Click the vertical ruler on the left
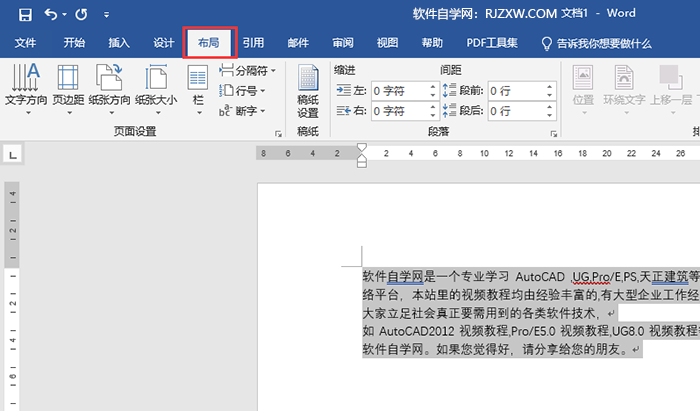Screen dimensions: 700x411 coord(12,296)
